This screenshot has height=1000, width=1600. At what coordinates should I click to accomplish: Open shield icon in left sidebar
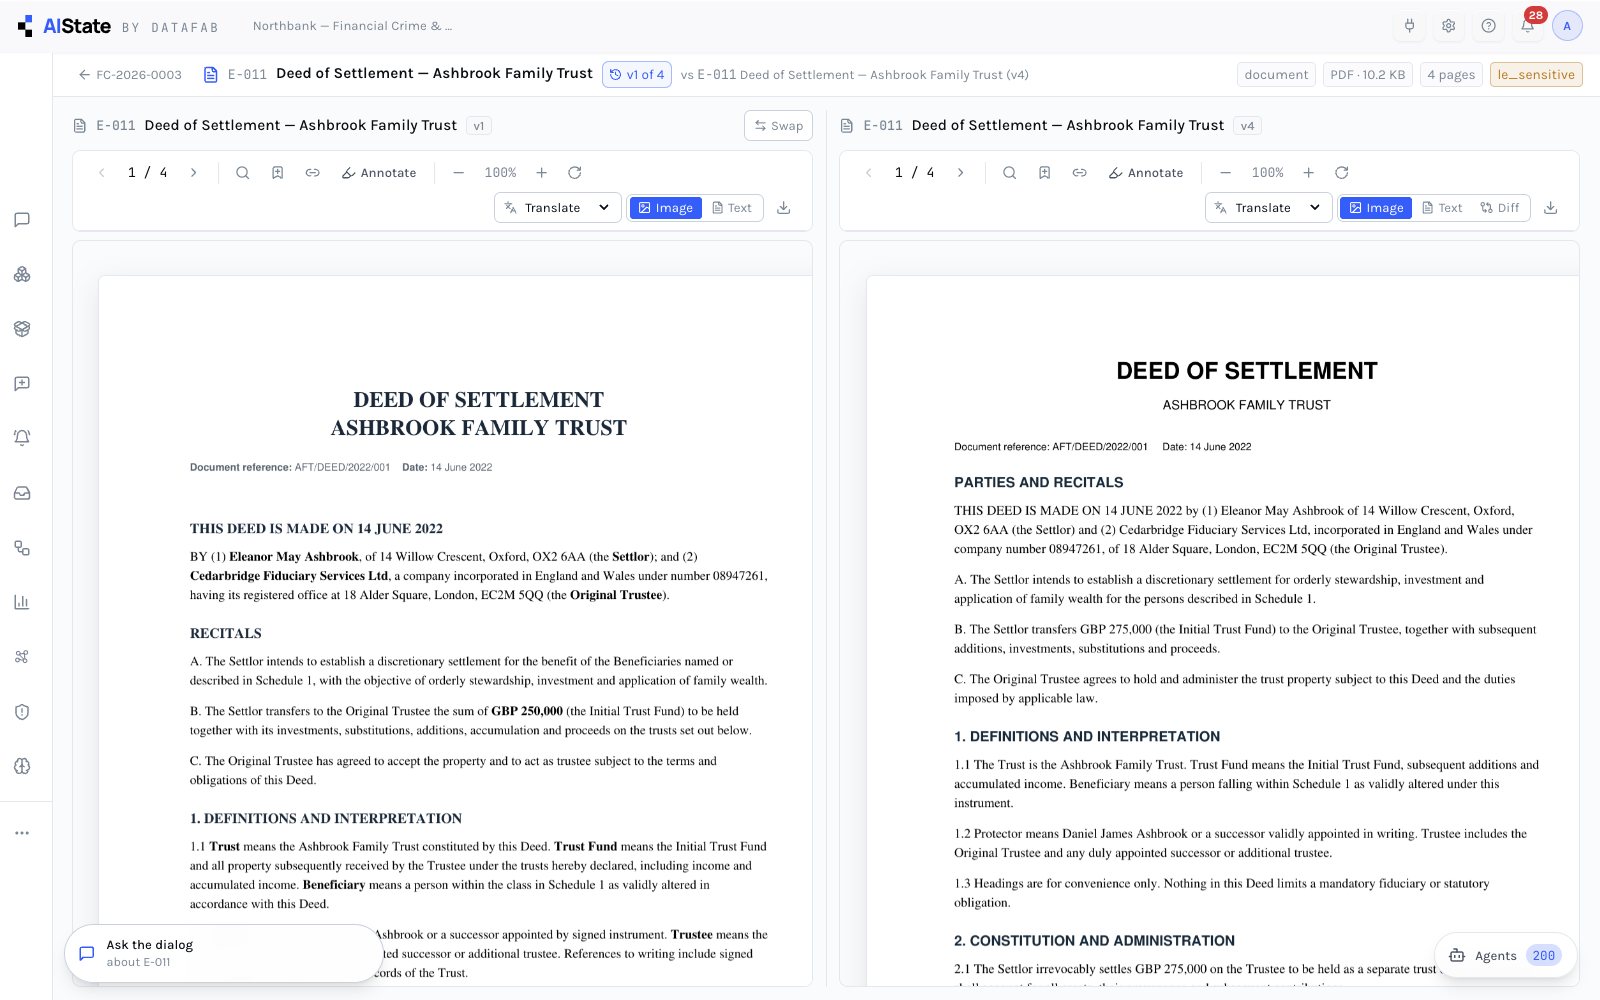(22, 712)
